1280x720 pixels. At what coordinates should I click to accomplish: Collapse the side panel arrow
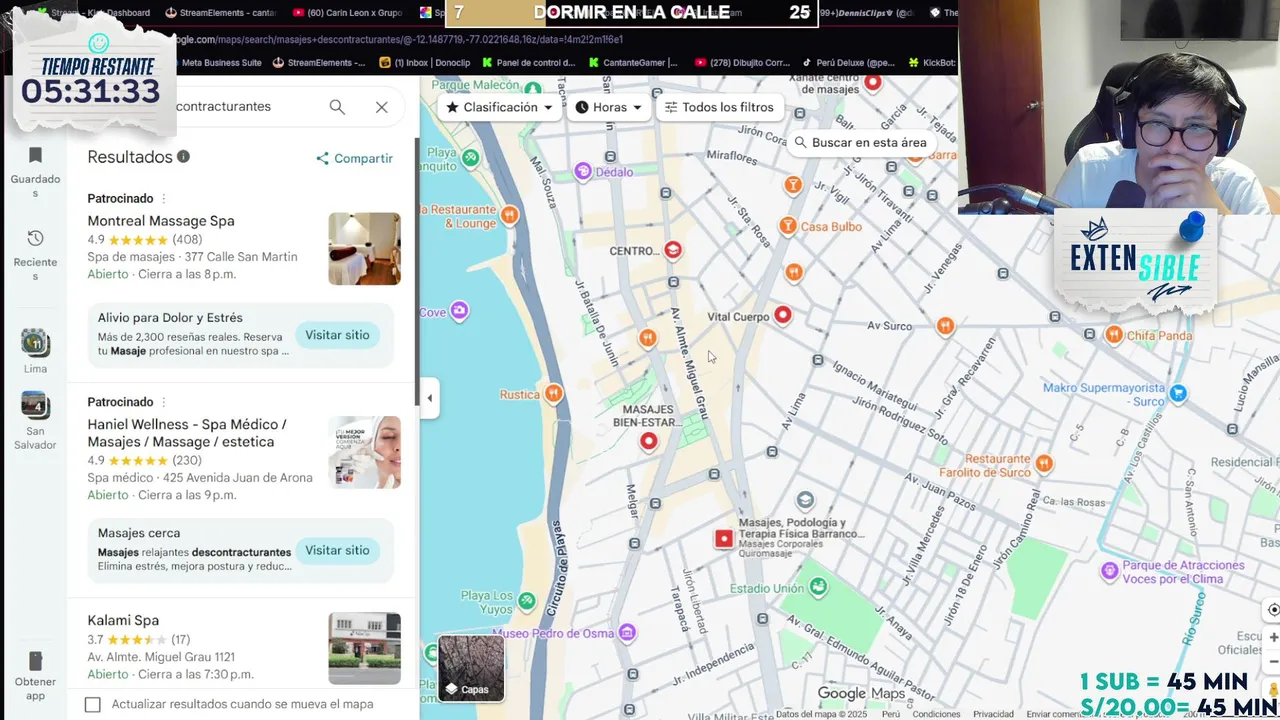pyautogui.click(x=429, y=398)
